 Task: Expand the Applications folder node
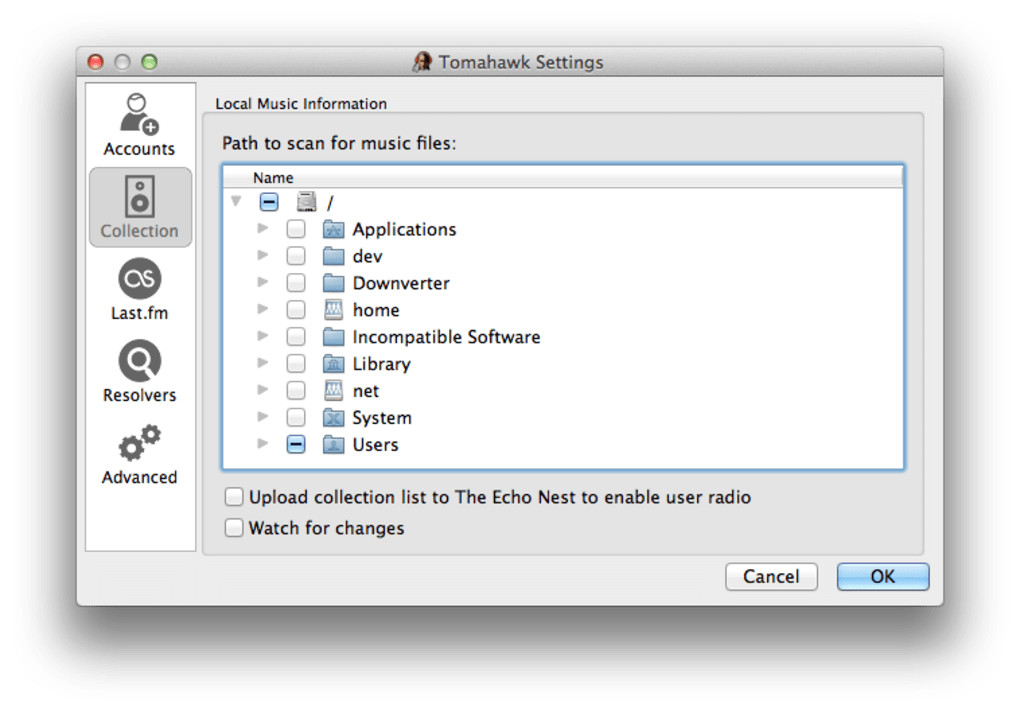pyautogui.click(x=263, y=228)
